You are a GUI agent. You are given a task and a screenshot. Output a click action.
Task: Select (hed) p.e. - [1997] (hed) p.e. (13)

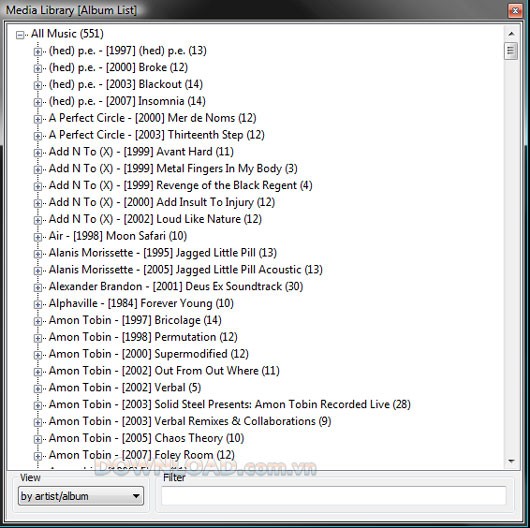[x=128, y=50]
